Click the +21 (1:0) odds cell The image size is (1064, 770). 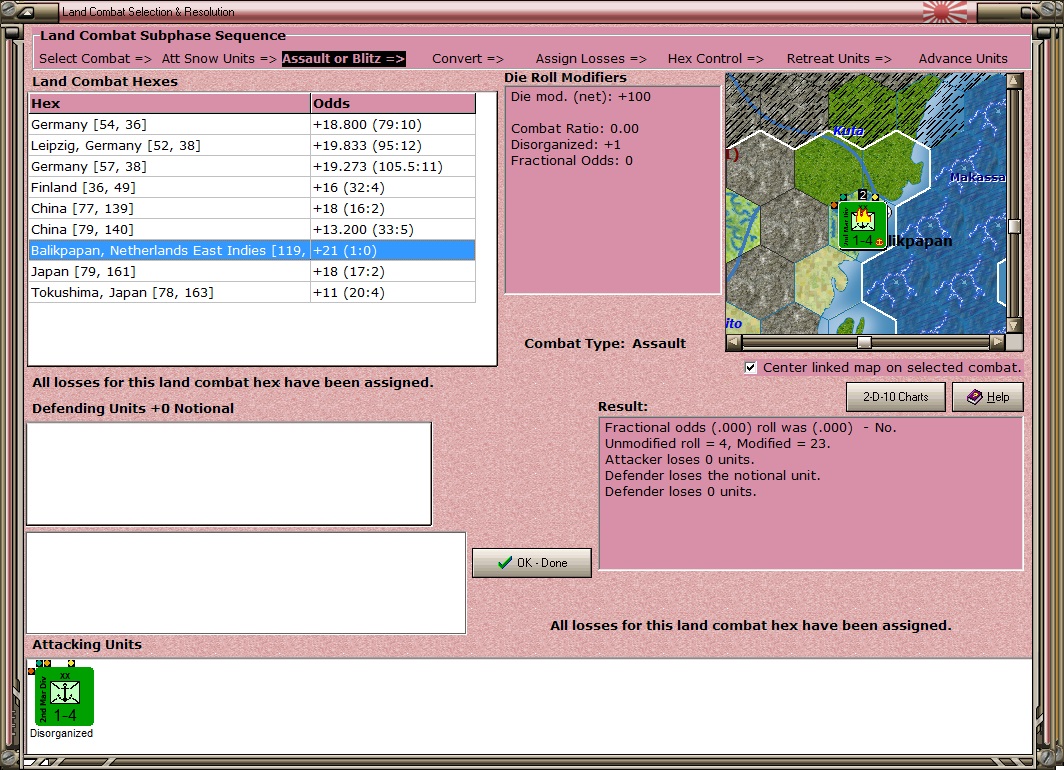point(393,250)
